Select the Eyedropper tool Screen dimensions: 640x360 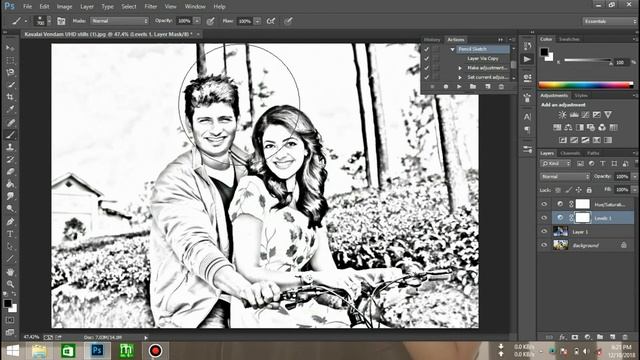pyautogui.click(x=10, y=109)
